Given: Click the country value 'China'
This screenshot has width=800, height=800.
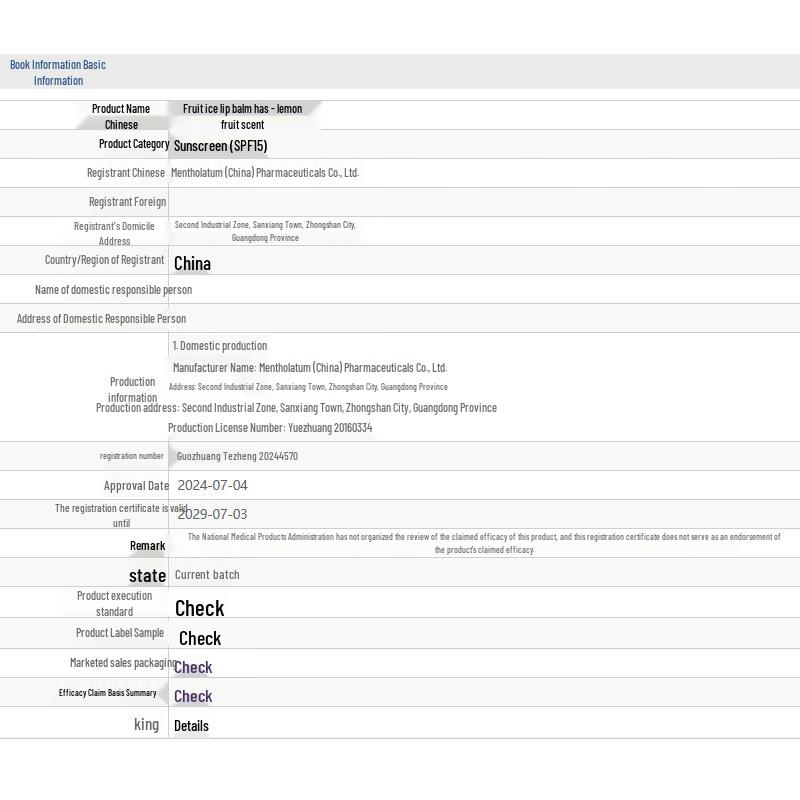Looking at the screenshot, I should pos(192,263).
